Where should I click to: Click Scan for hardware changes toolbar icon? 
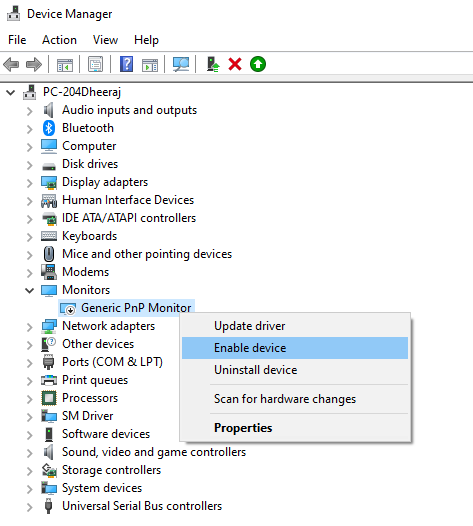coord(181,64)
